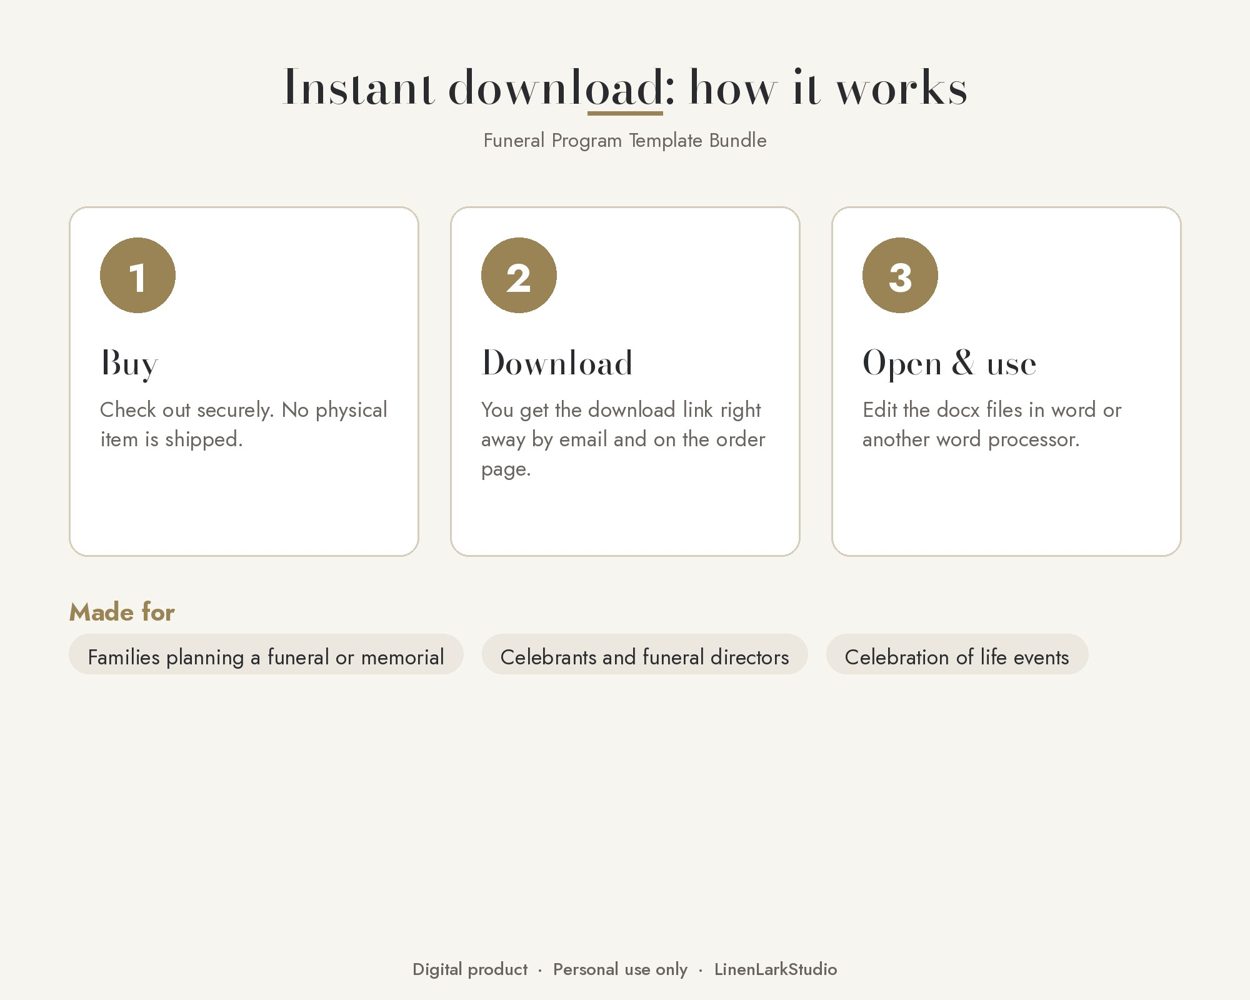The height and width of the screenshot is (1000, 1250).
Task: Click the 'Personal use only' footer text
Action: point(620,969)
